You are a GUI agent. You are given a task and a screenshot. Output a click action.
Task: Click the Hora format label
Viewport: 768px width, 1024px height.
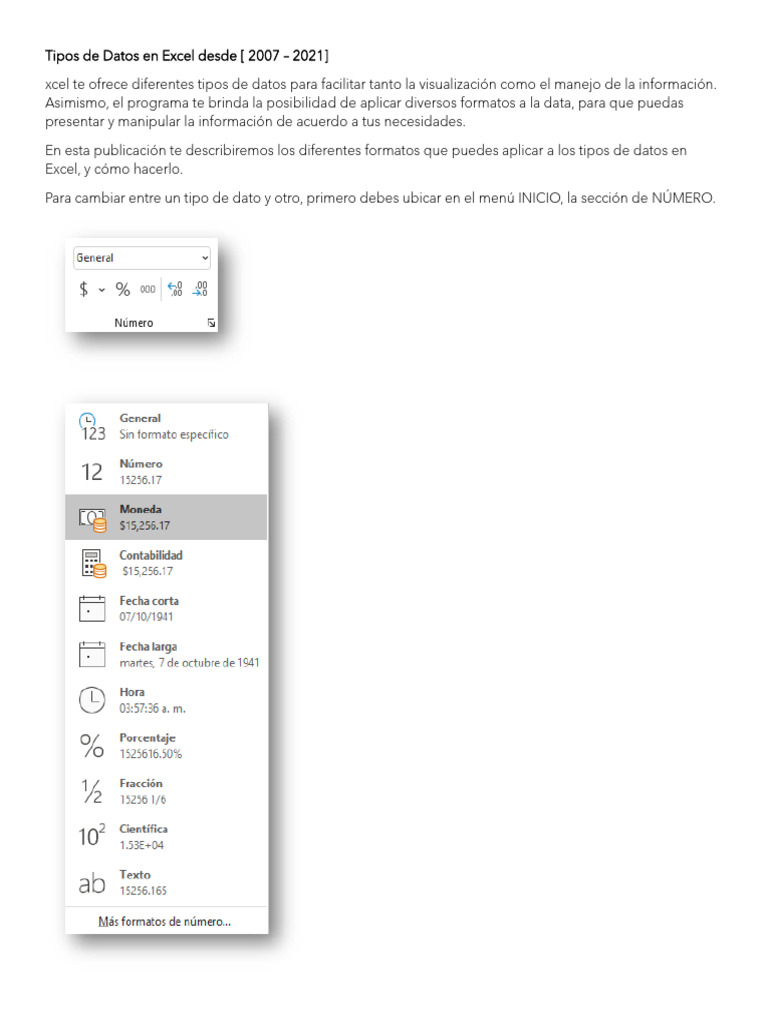132,692
